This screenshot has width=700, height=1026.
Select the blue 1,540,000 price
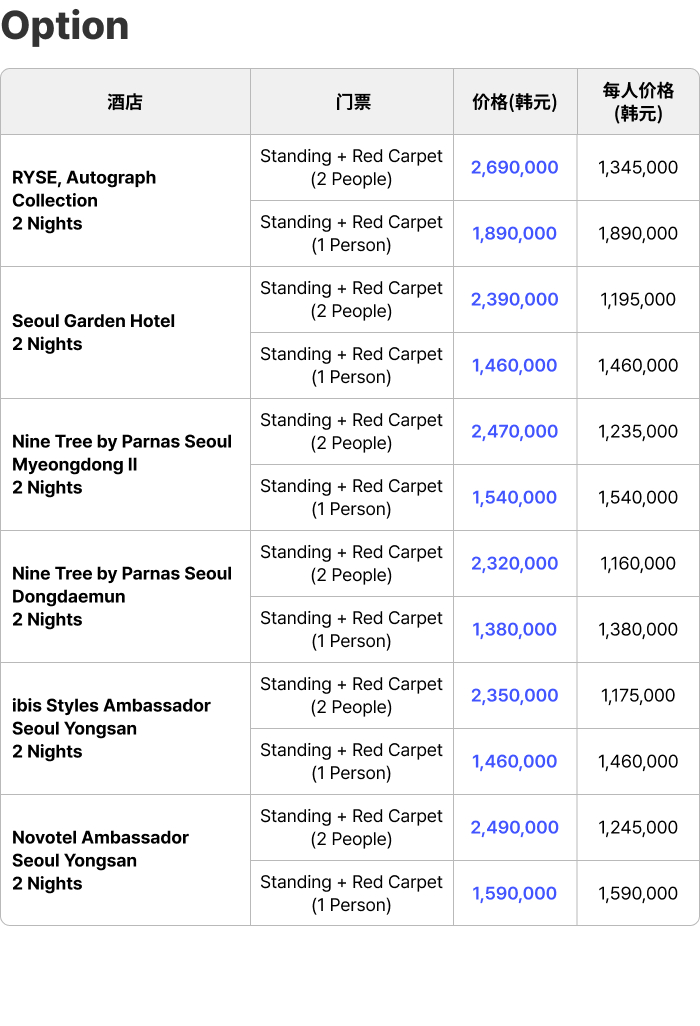coord(514,498)
